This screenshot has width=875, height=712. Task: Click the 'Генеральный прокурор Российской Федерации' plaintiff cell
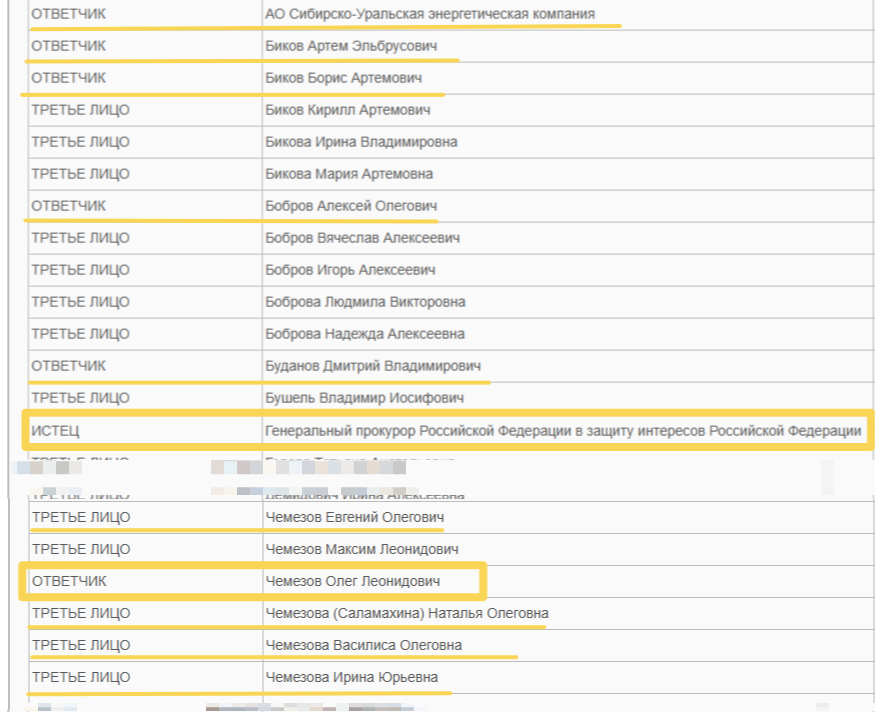[x=563, y=431]
